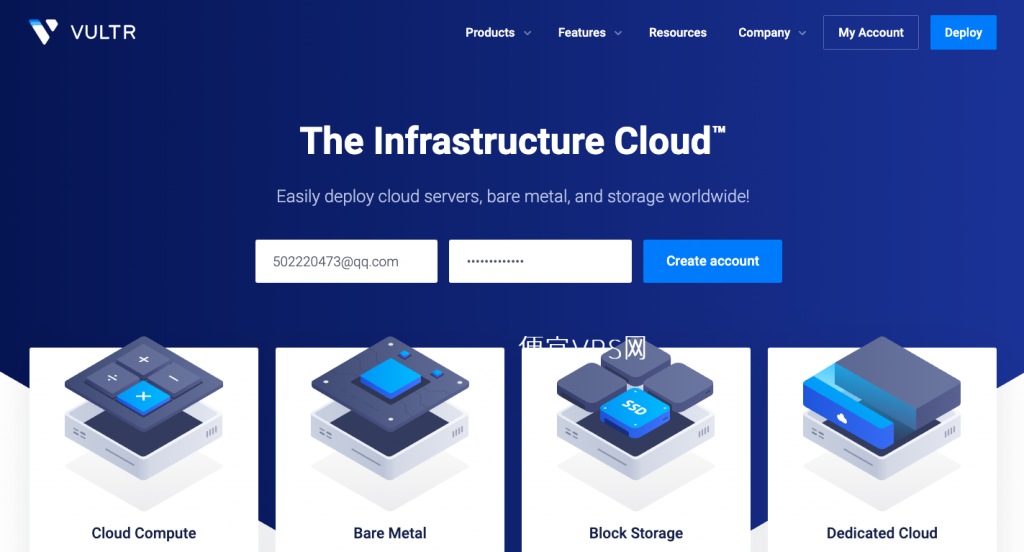The height and width of the screenshot is (552, 1024).
Task: Open My Account page
Action: point(871,33)
